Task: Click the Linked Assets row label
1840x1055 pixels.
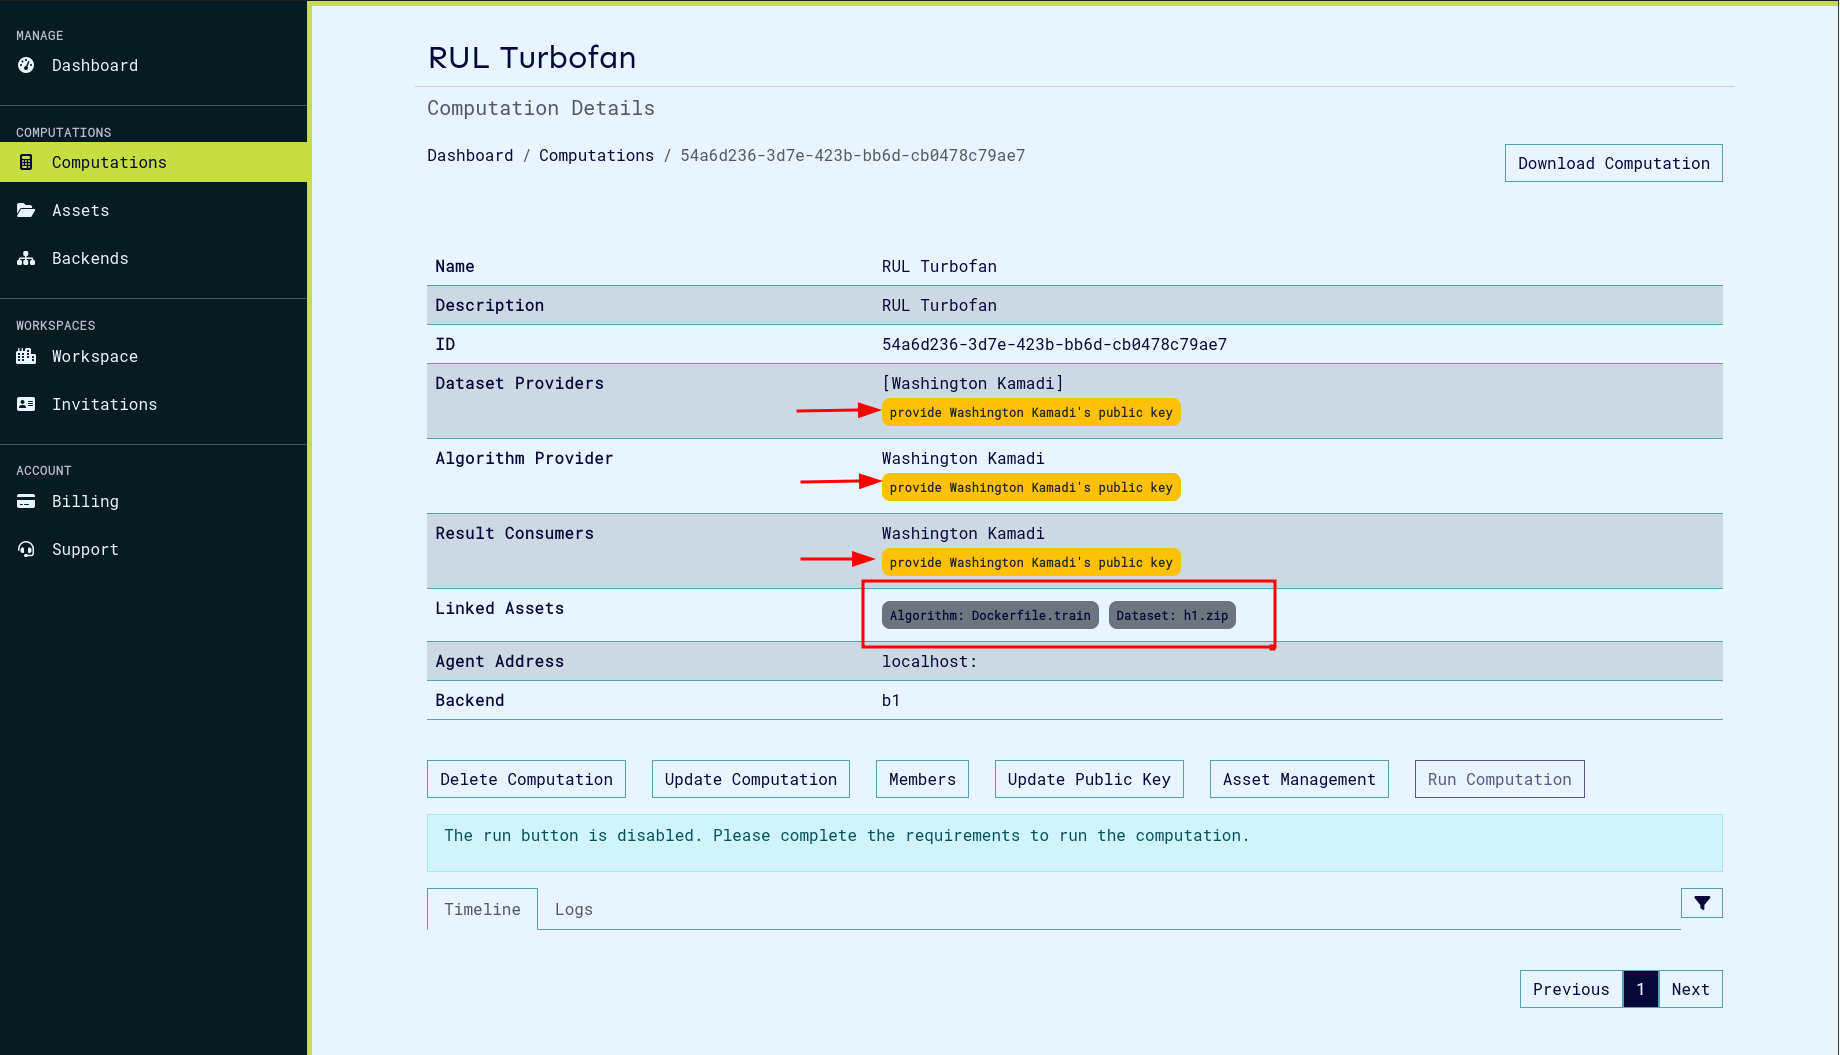Action: (499, 608)
